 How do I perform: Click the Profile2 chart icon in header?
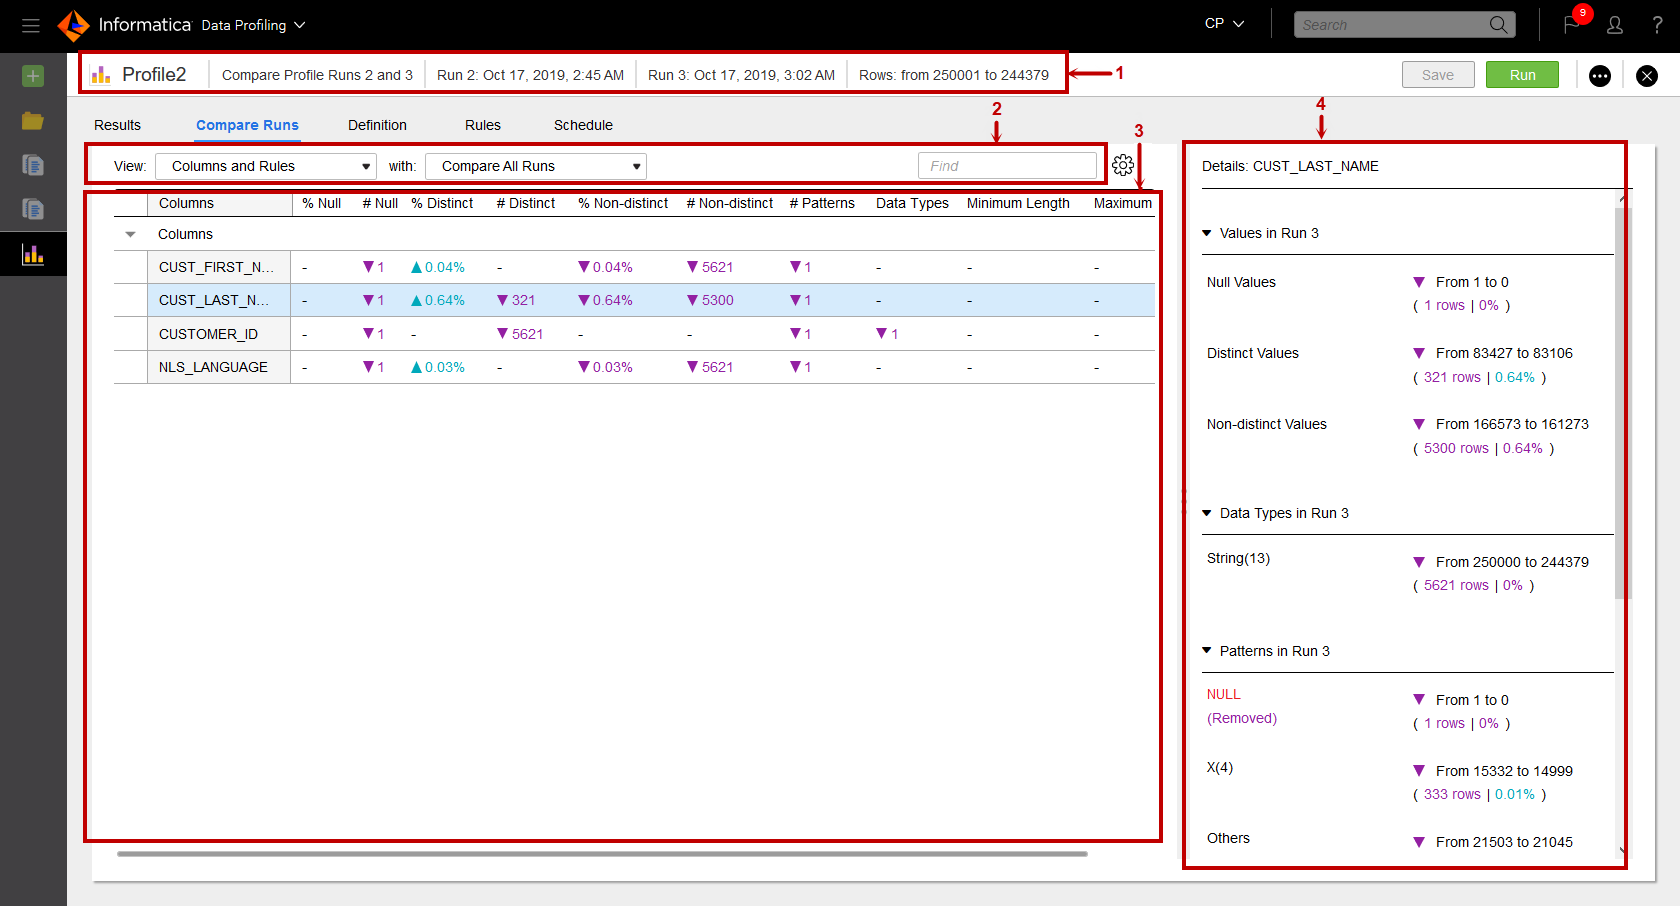pos(101,75)
